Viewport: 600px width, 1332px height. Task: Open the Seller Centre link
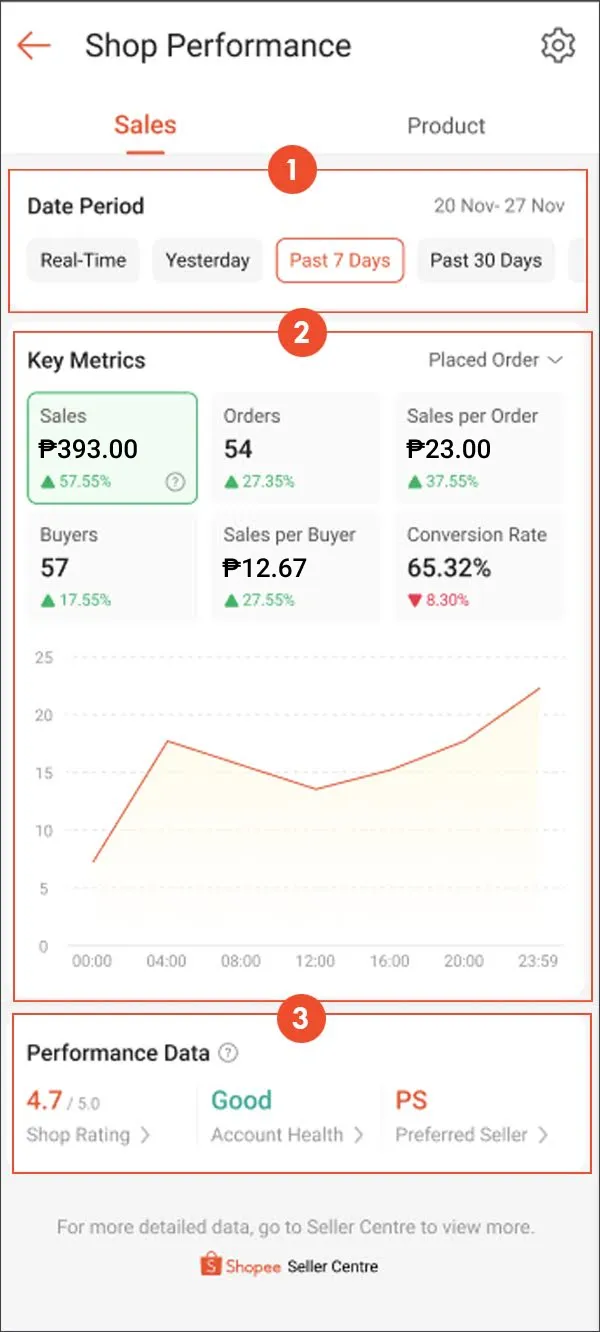(332, 1266)
